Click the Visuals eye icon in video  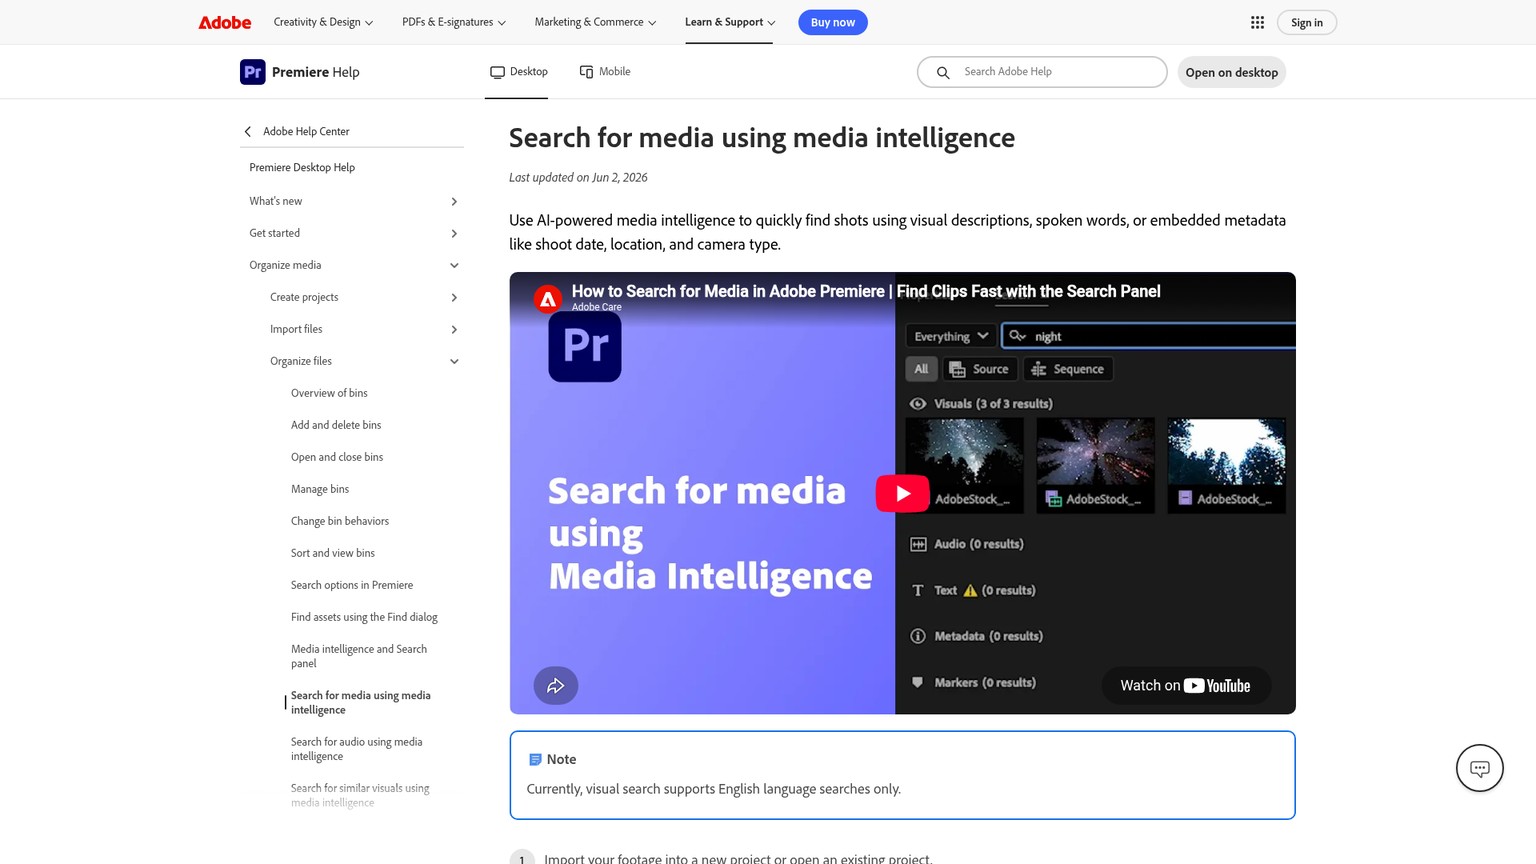[917, 404]
